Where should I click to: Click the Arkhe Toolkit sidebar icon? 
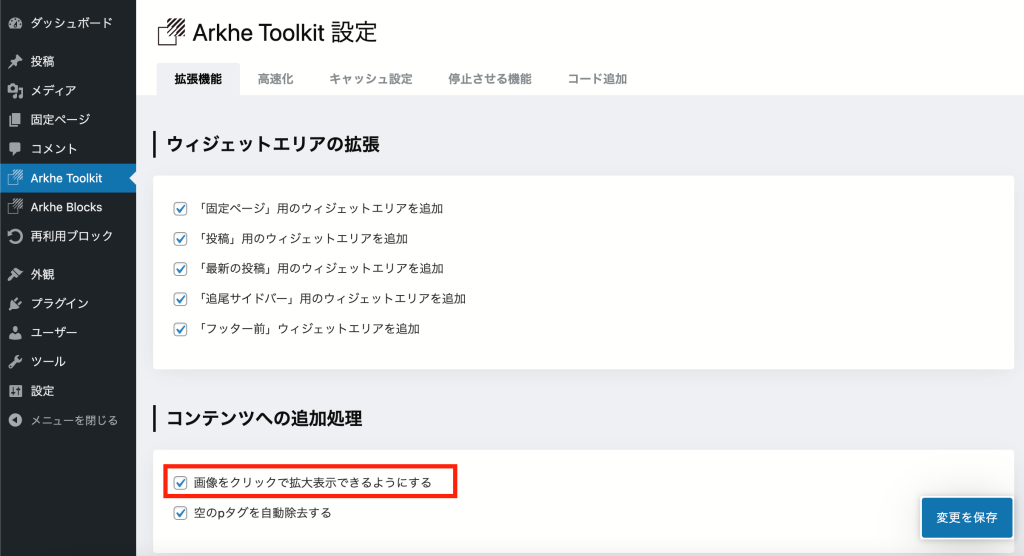point(15,178)
